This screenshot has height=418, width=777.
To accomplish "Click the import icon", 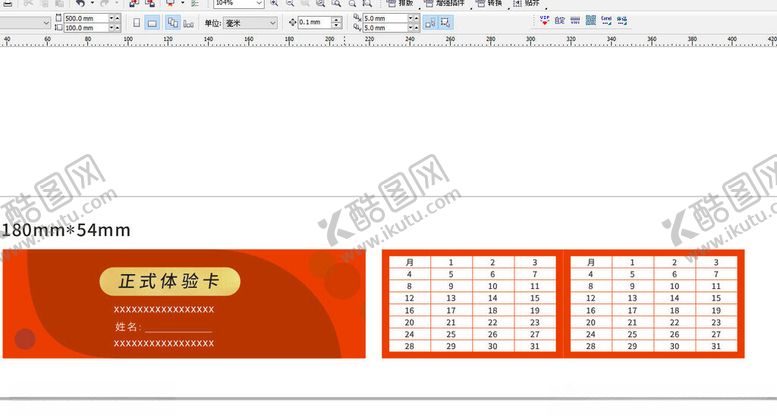I will click(134, 3).
